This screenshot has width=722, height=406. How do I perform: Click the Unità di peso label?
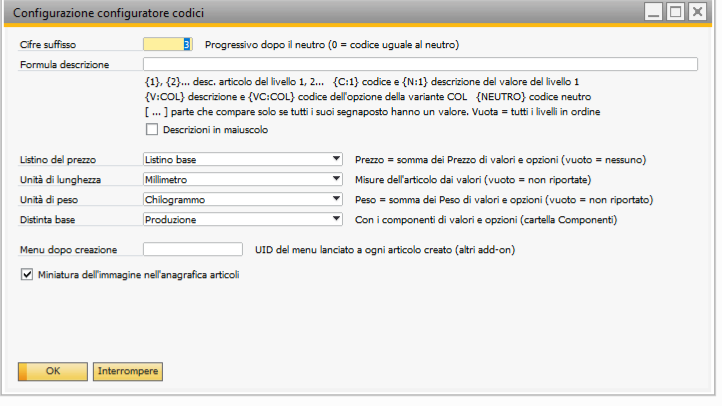click(49, 200)
